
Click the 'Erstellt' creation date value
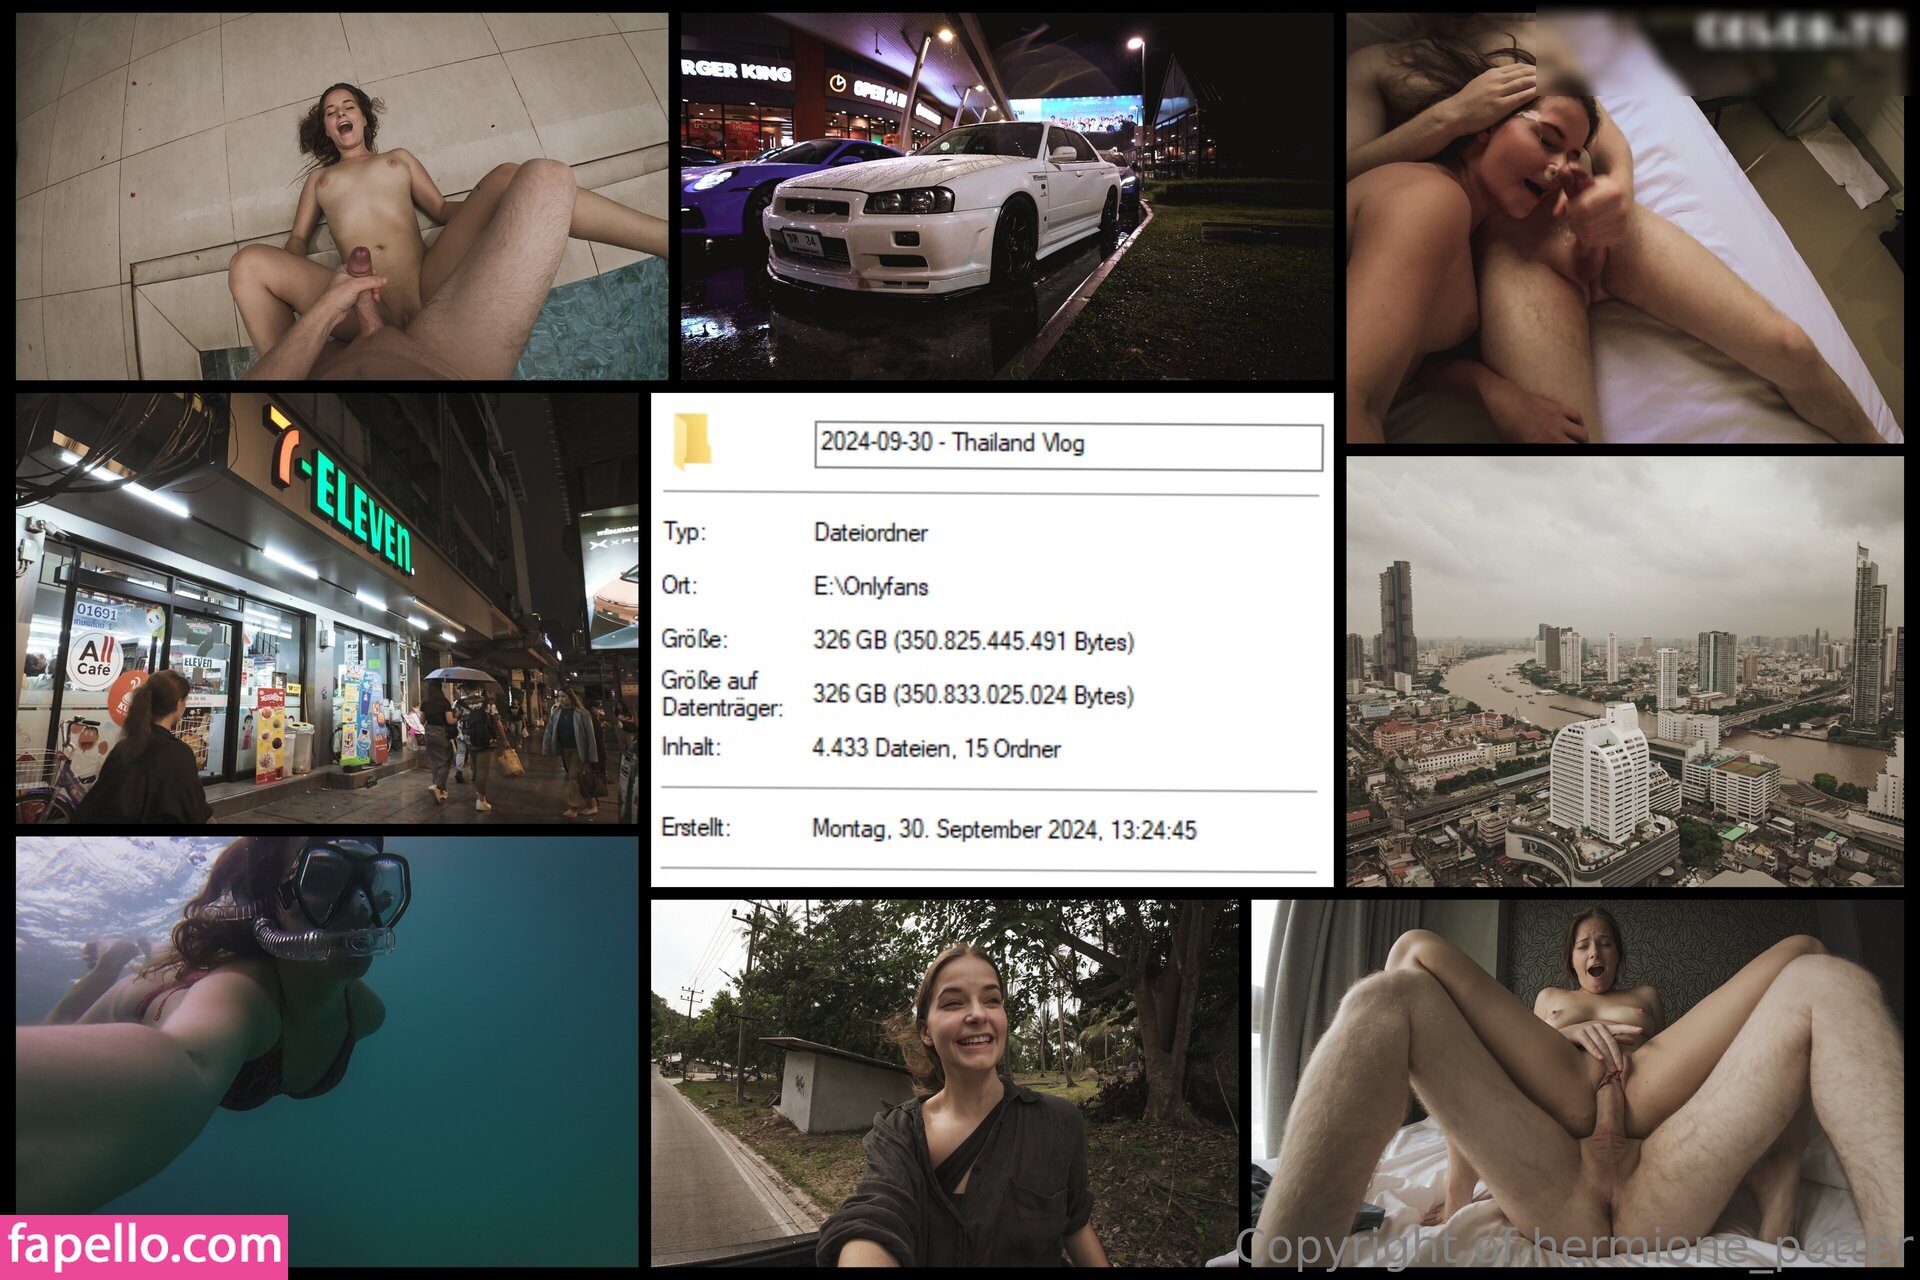tap(1003, 830)
